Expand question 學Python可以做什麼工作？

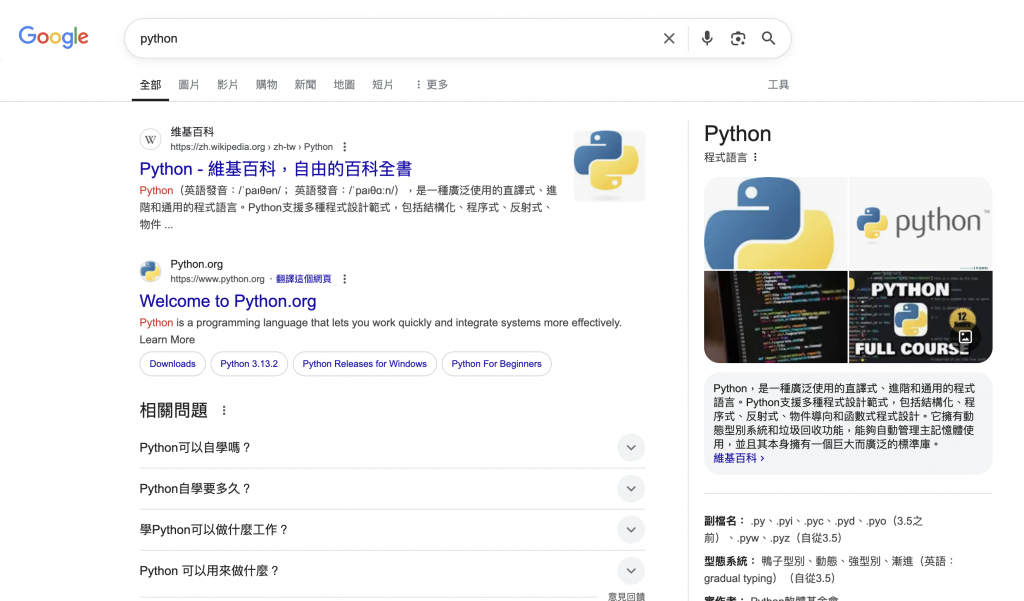pyautogui.click(x=392, y=530)
